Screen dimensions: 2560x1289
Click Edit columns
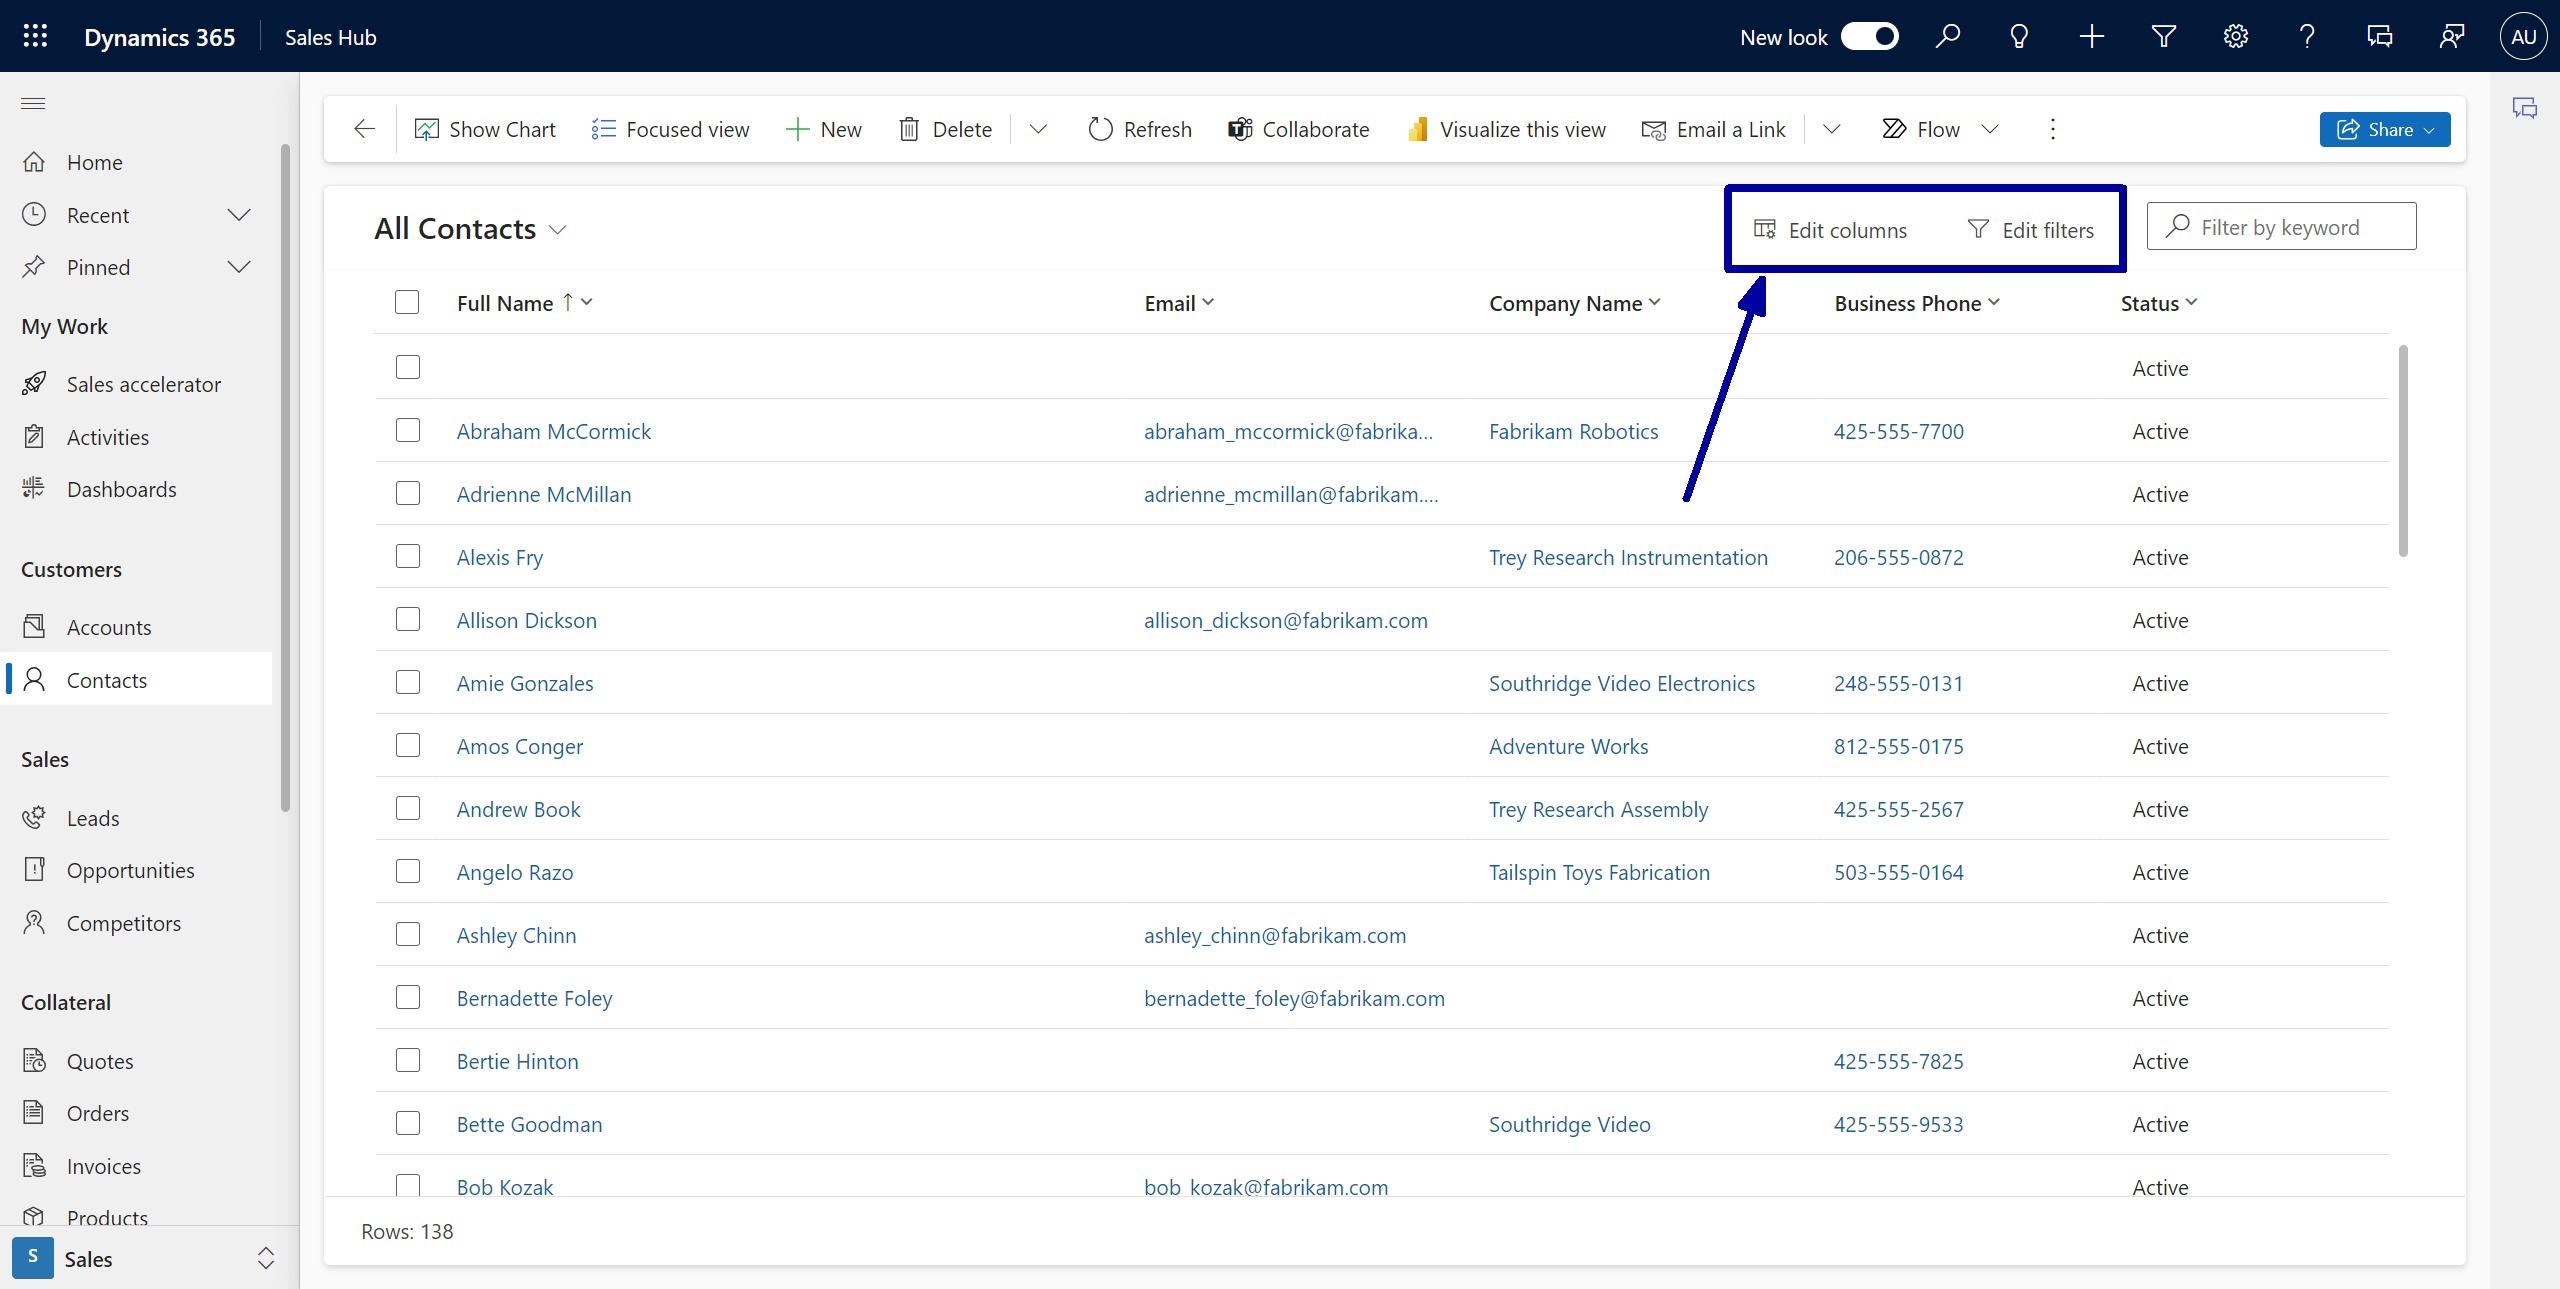[1830, 230]
